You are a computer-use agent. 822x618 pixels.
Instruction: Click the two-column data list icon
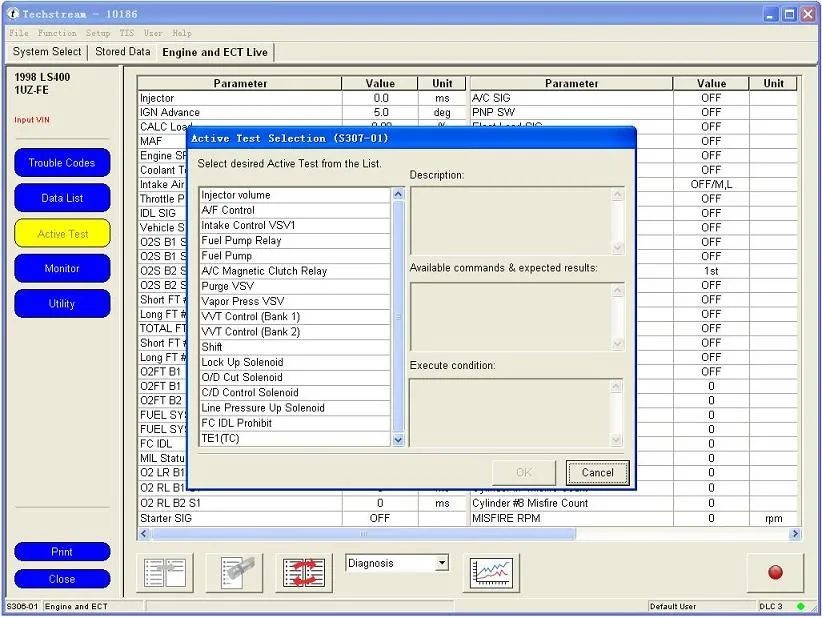click(165, 572)
